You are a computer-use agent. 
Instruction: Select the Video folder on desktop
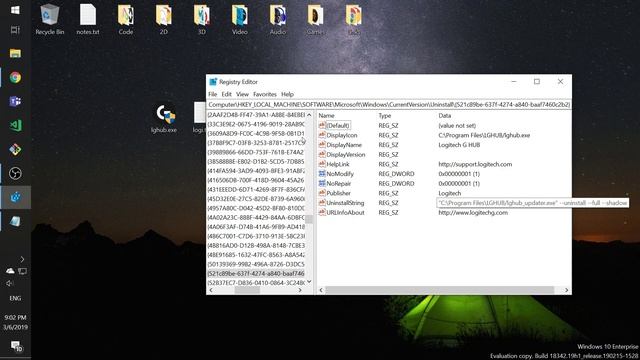tap(240, 19)
